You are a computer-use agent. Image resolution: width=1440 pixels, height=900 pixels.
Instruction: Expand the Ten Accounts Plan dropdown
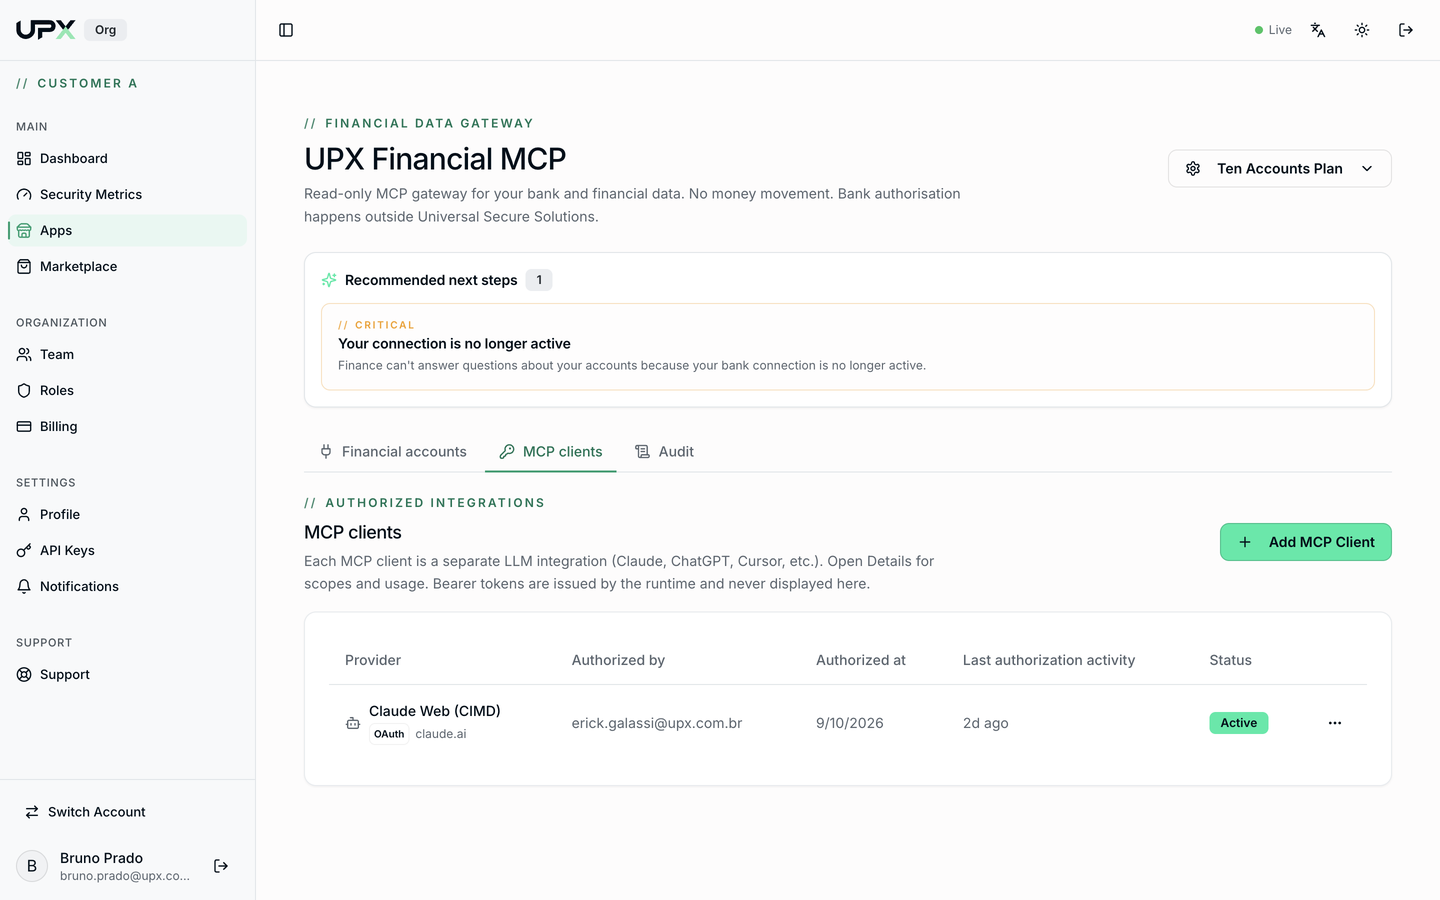[x=1279, y=168]
